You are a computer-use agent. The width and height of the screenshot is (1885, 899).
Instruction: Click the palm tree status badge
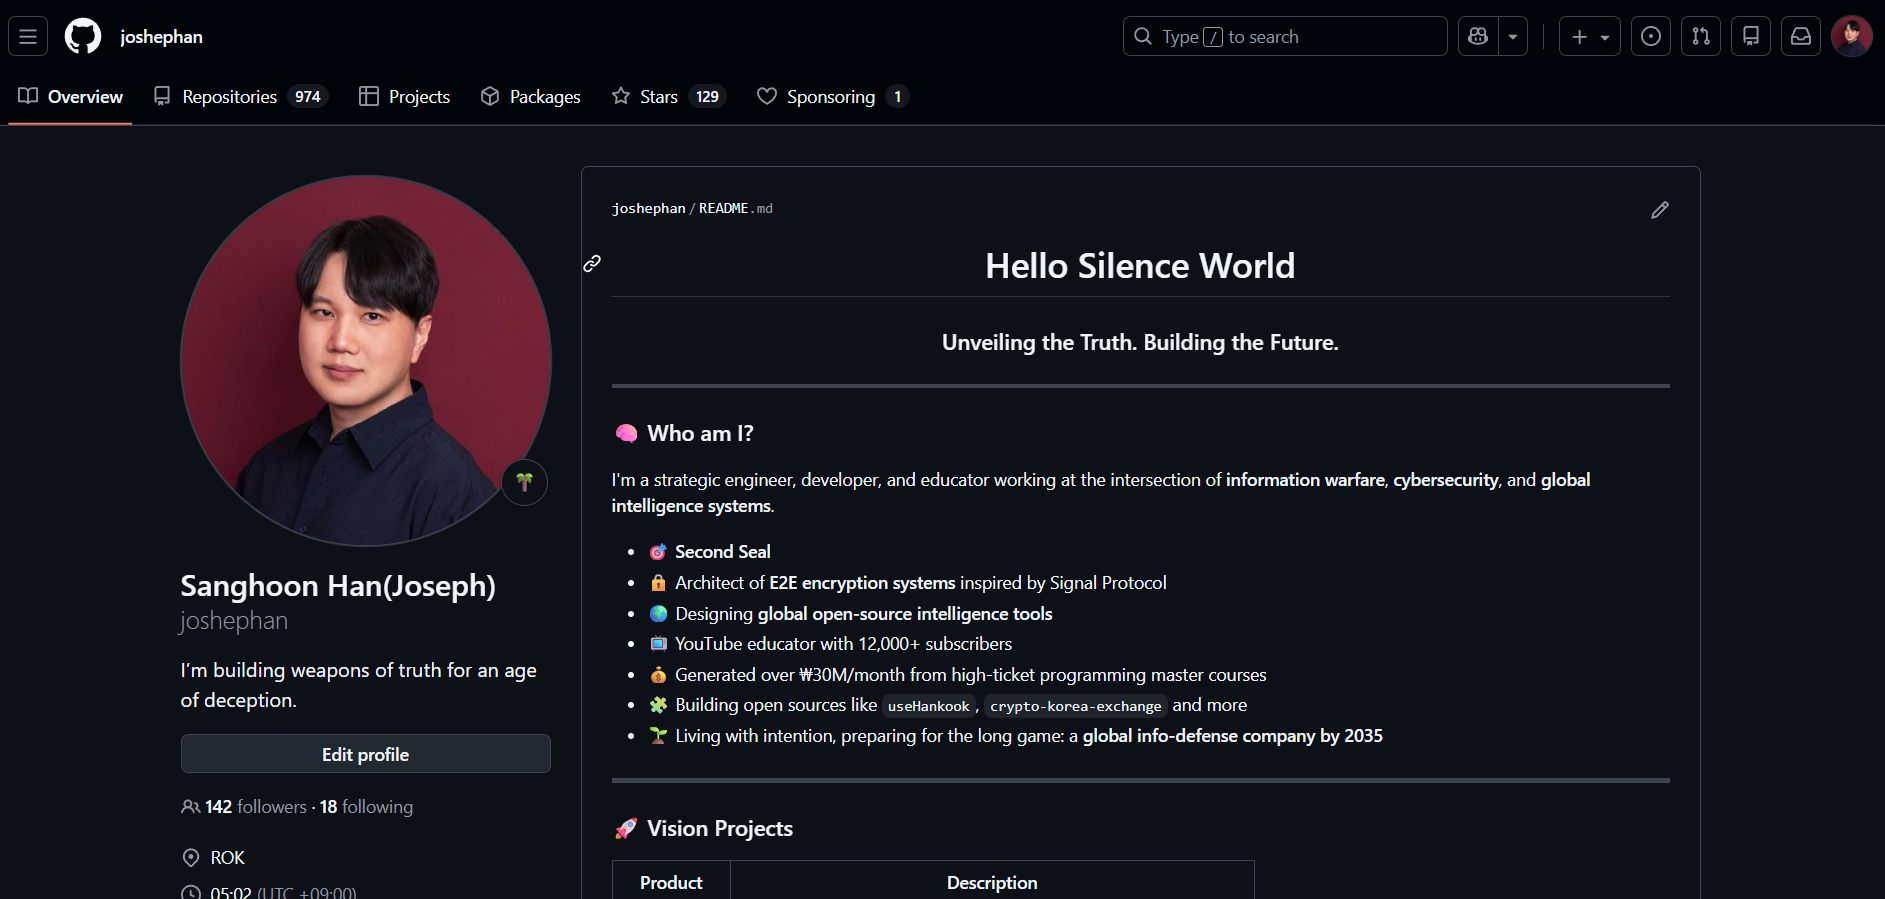click(525, 483)
